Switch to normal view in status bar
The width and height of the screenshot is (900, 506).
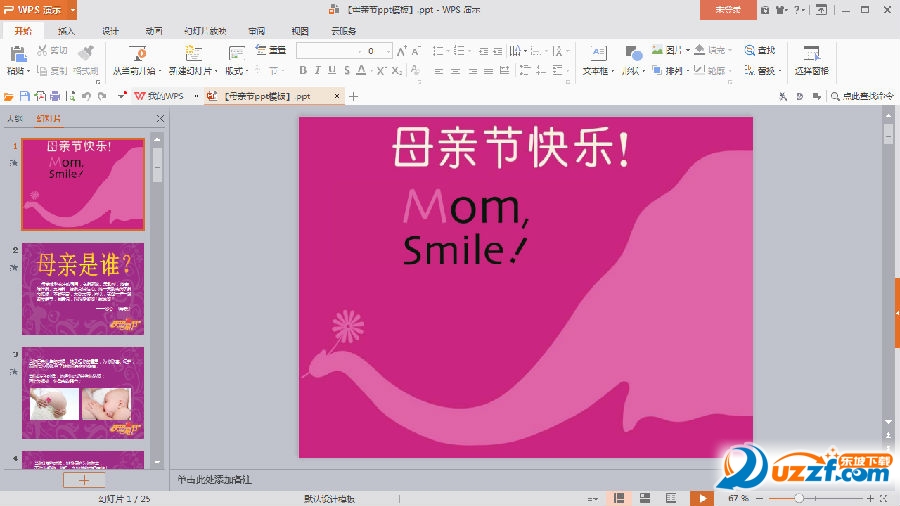(x=619, y=498)
